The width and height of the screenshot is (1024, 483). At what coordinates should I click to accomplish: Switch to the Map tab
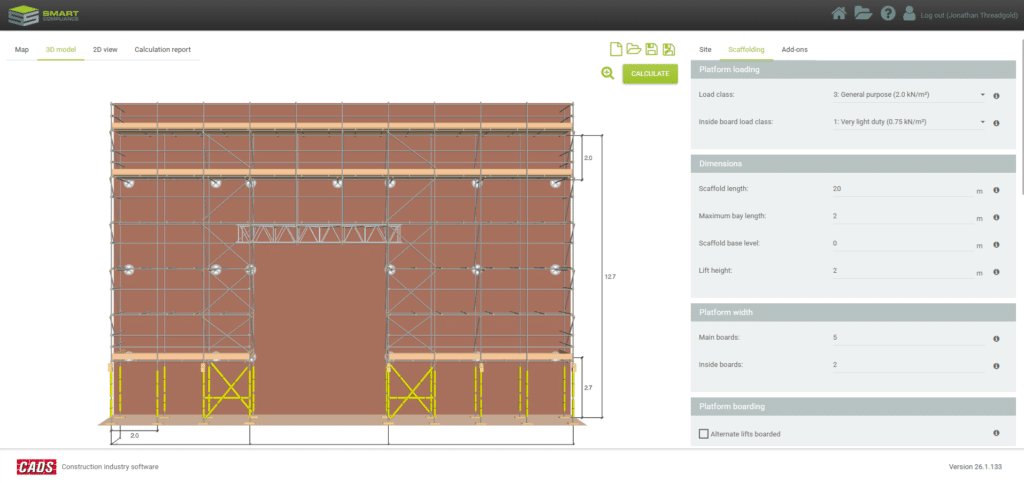coord(22,50)
